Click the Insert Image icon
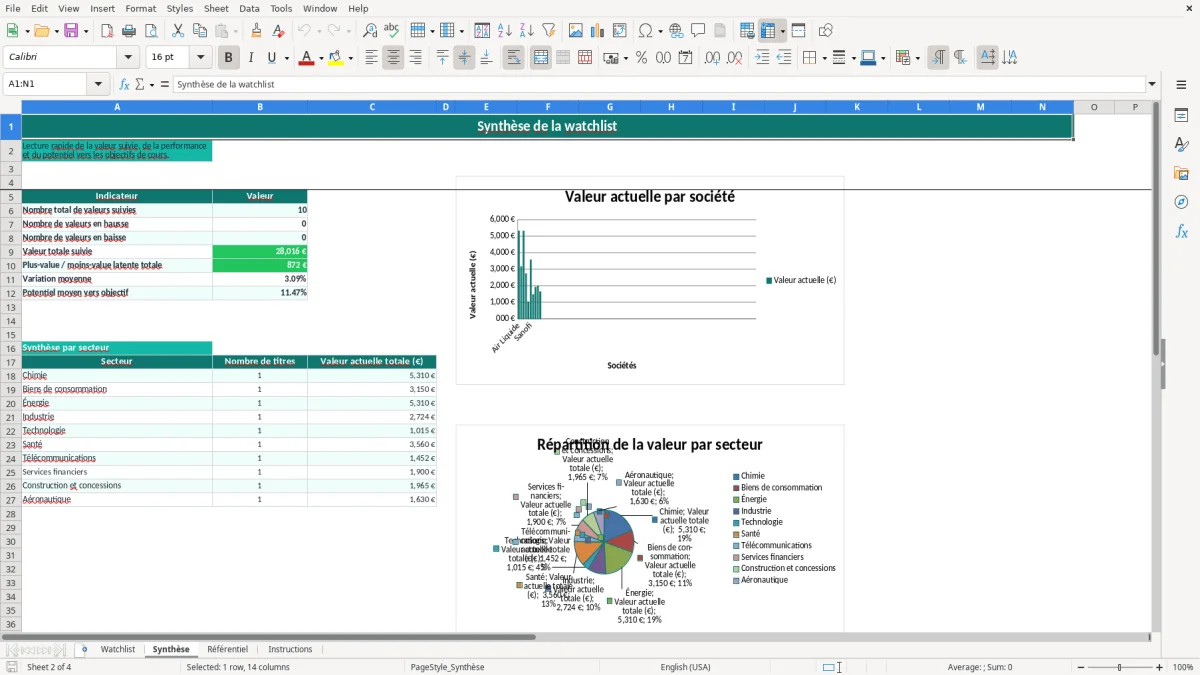Screen dimensions: 1200x675 (x=576, y=31)
